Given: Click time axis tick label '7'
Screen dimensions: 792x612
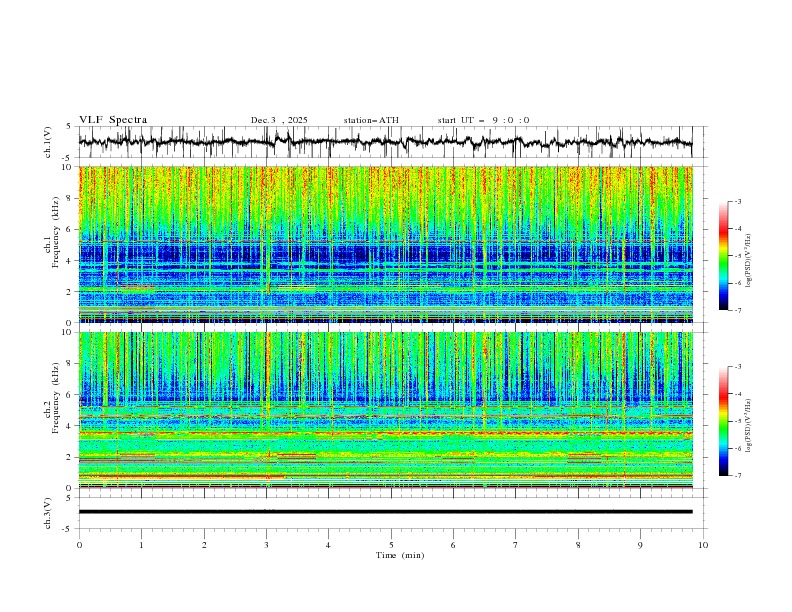Looking at the screenshot, I should 516,545.
